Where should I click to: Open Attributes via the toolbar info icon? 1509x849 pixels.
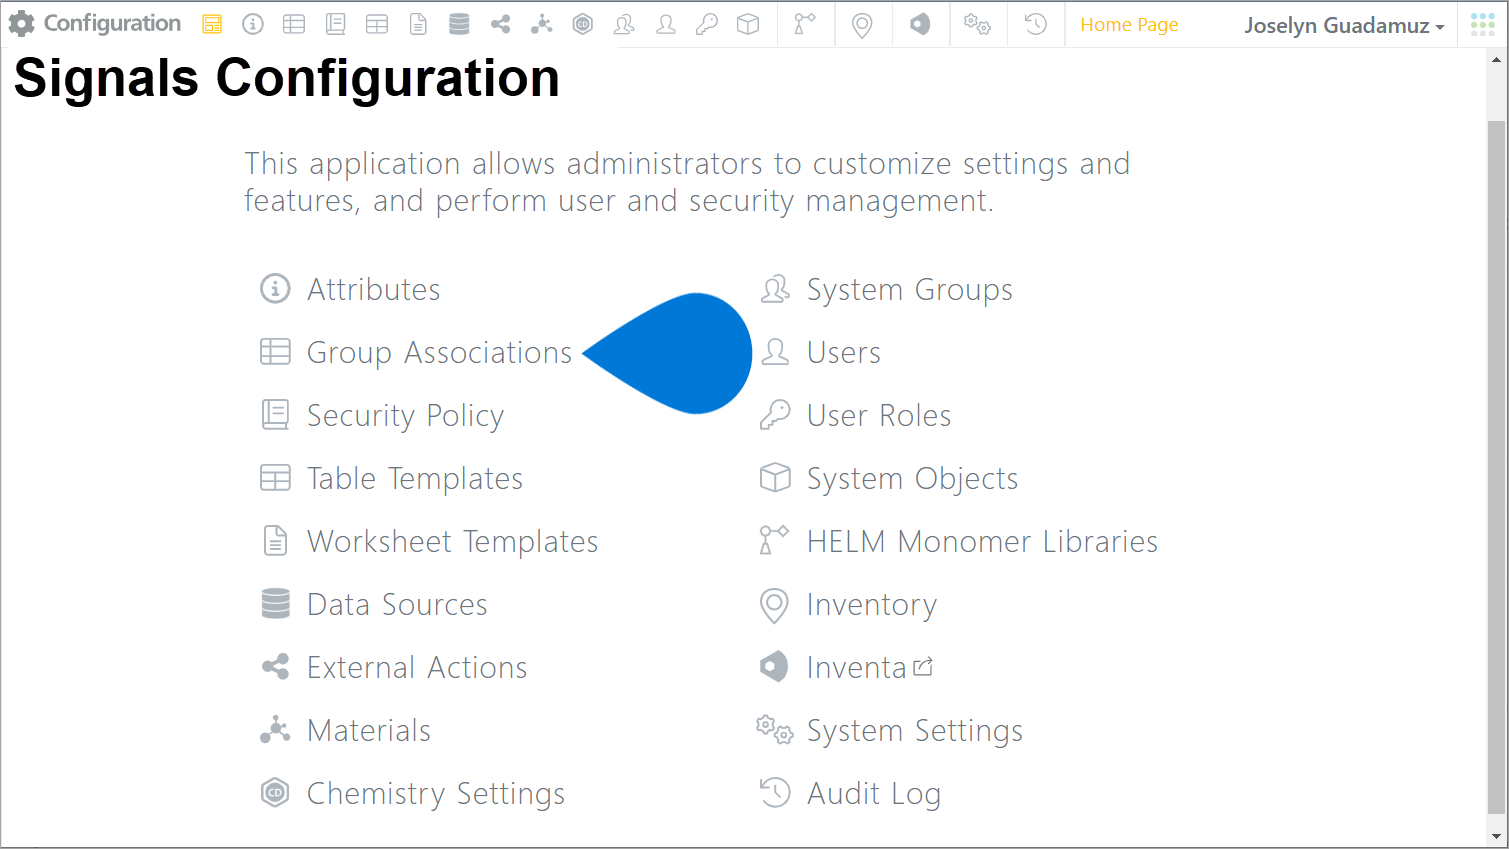(253, 25)
